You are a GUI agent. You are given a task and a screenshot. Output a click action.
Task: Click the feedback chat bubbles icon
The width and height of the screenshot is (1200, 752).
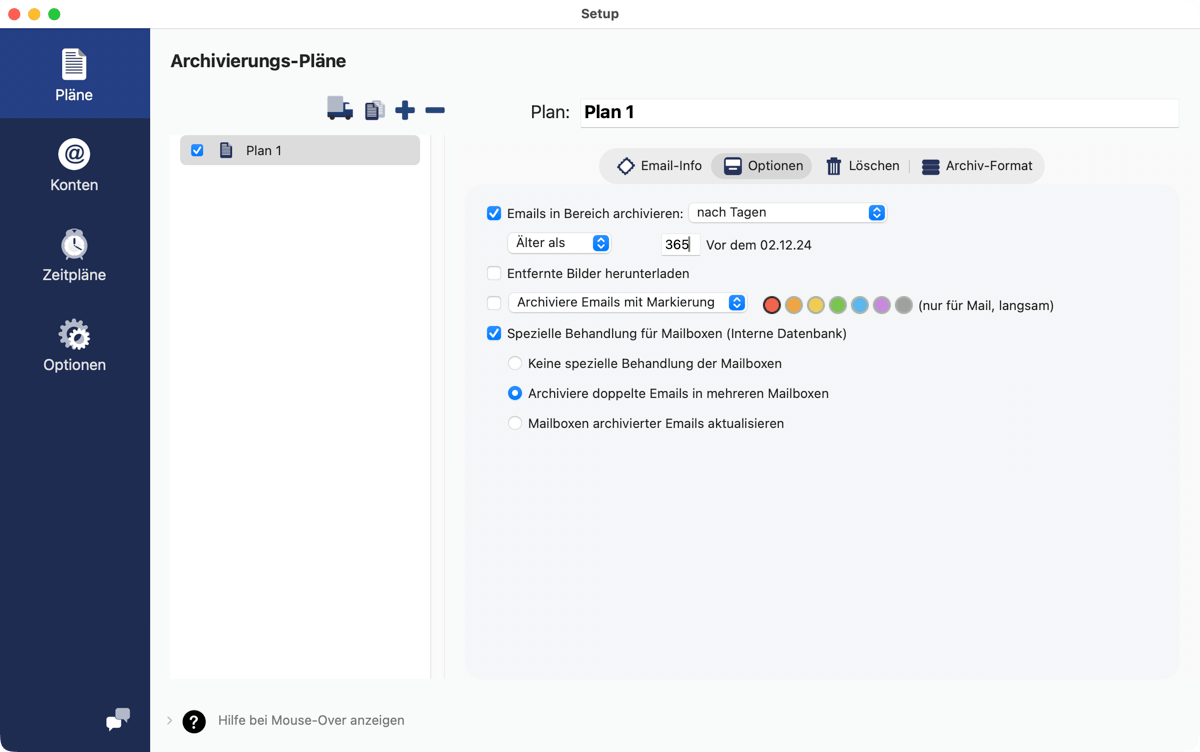118,719
